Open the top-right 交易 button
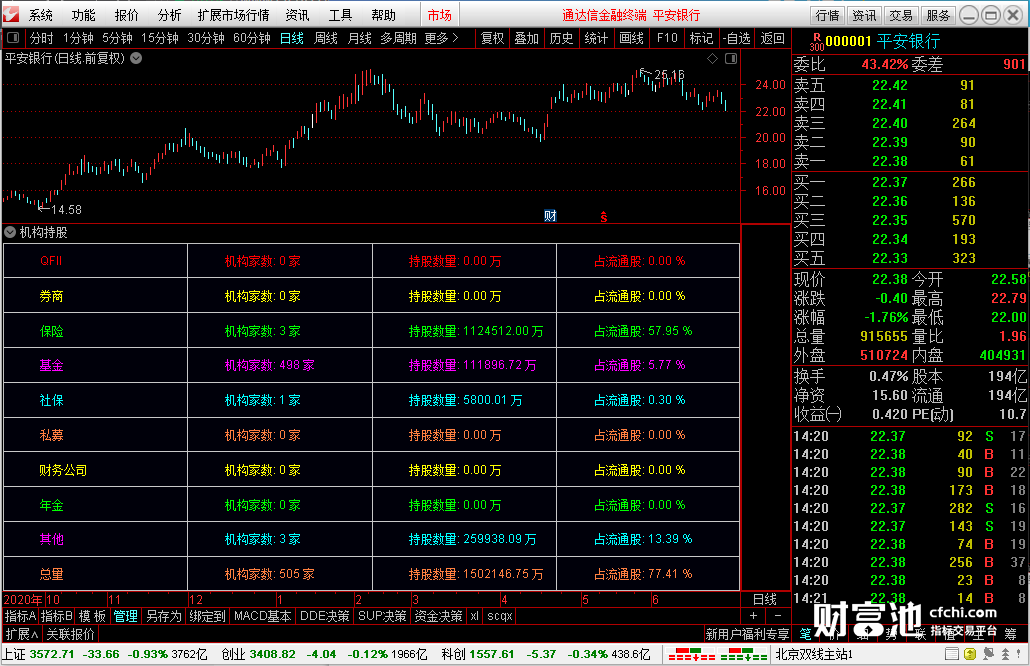Image resolution: width=1030 pixels, height=666 pixels. [901, 15]
